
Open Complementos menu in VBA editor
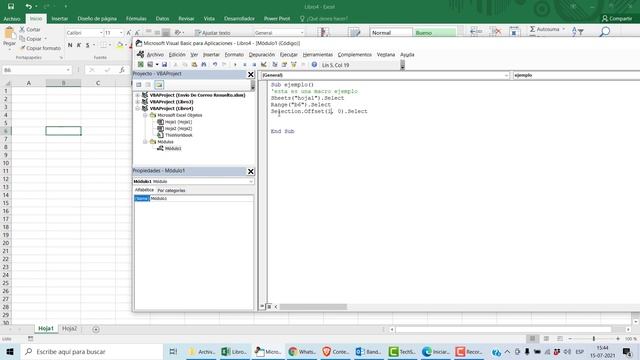[x=354, y=54]
